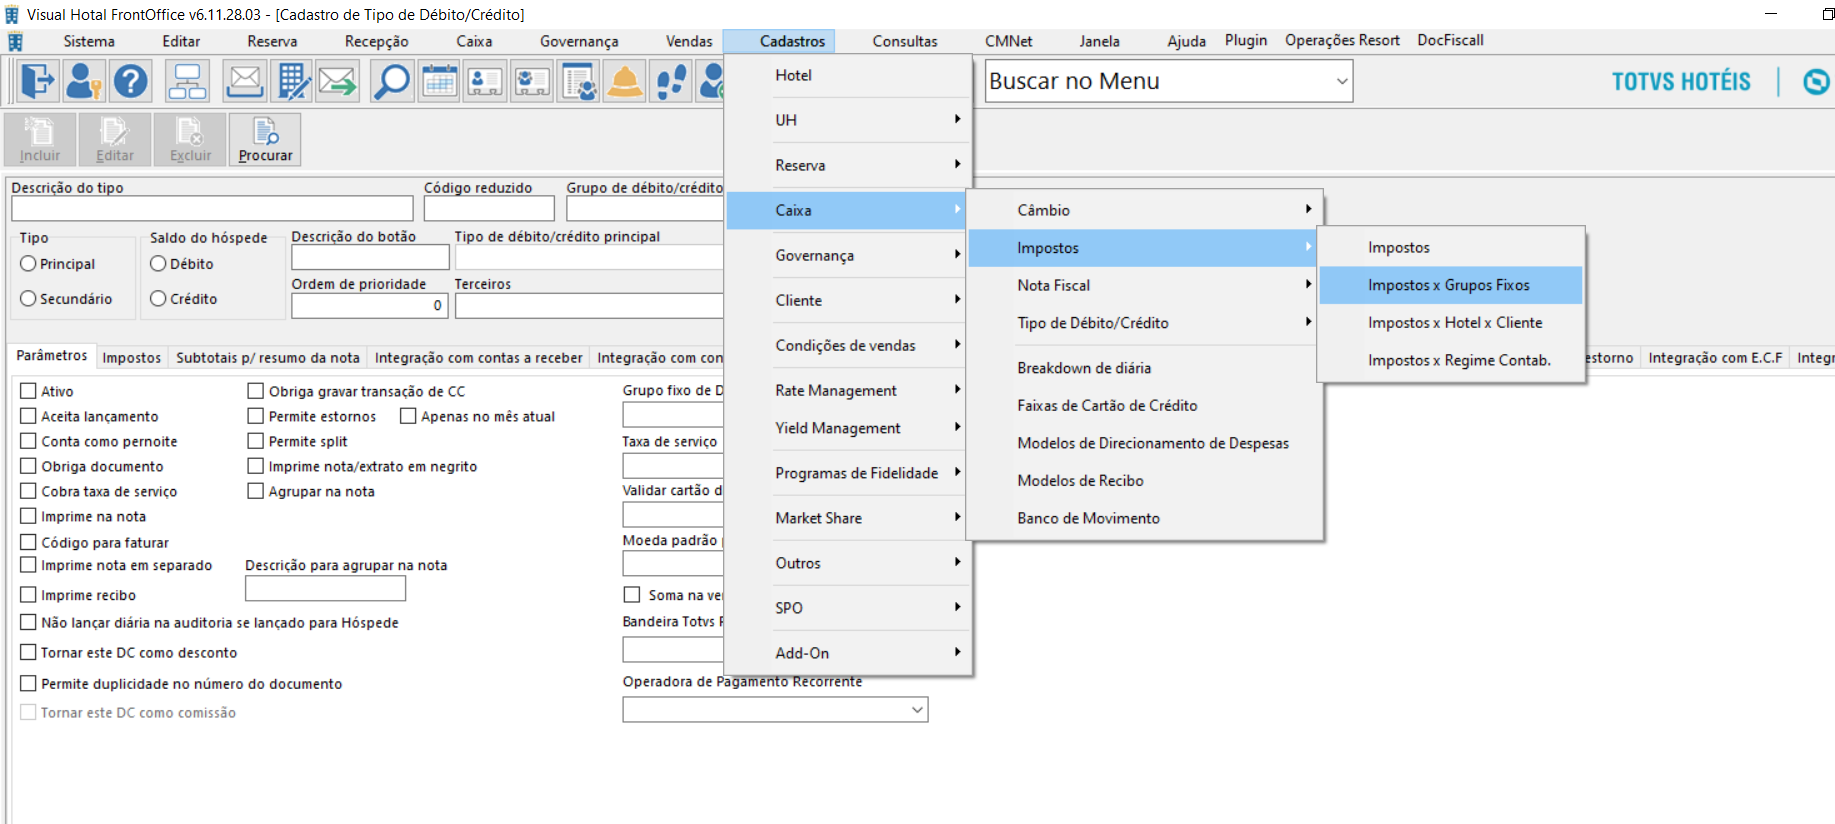Select the Débito radio option
Screen dimensions: 1835x824
point(158,264)
